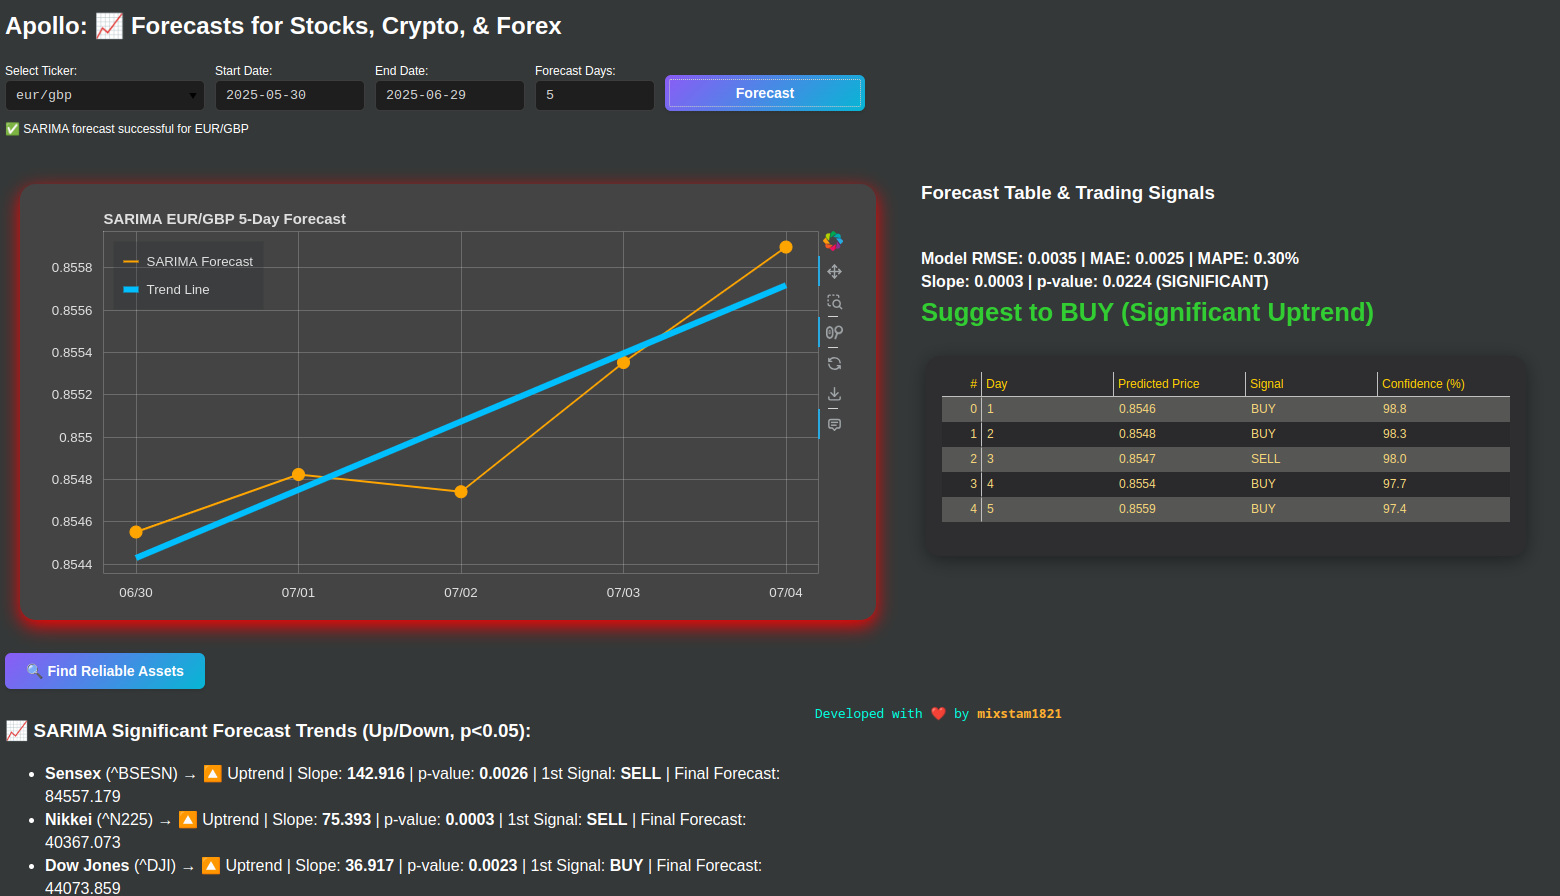This screenshot has height=896, width=1560.
Task: Sort table by Predicted Price column
Action: pos(1158,384)
